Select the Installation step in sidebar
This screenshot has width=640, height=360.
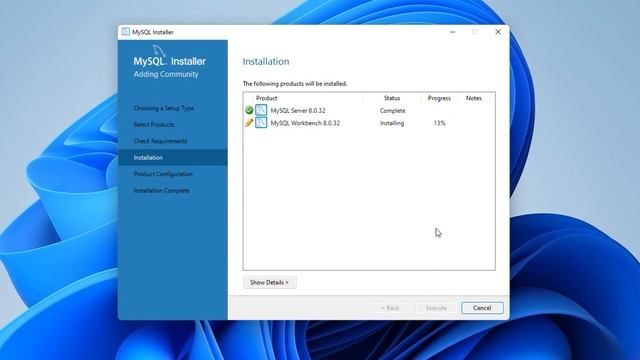point(173,158)
